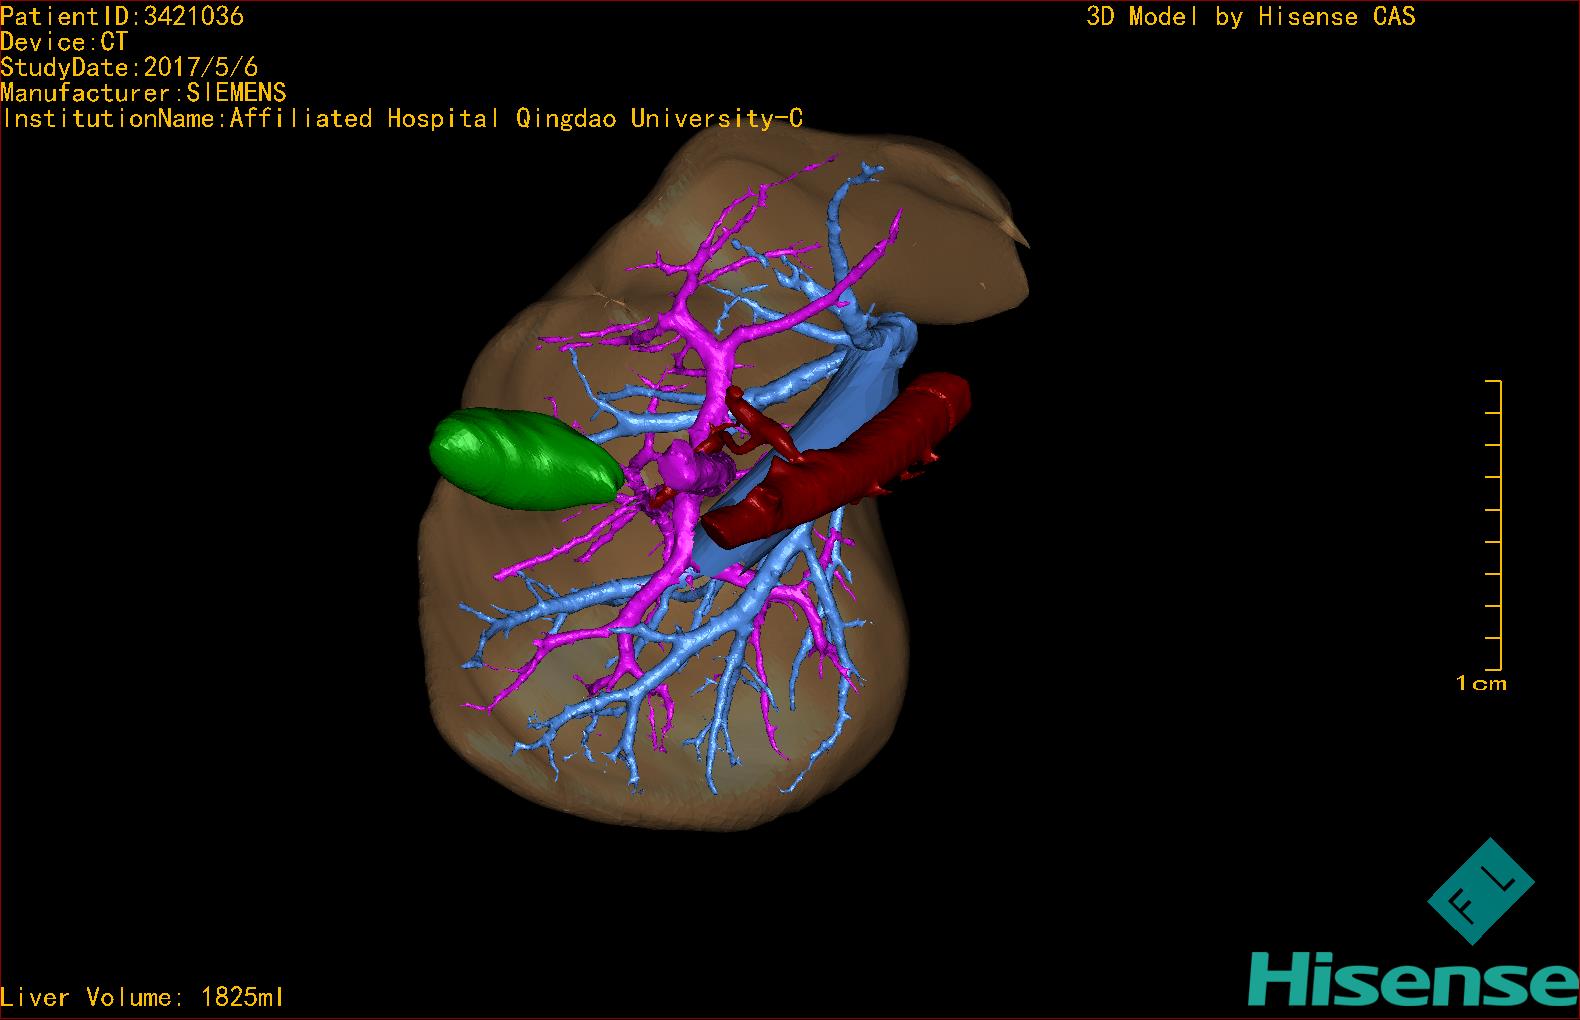Click the Device:CT label

(x=64, y=42)
